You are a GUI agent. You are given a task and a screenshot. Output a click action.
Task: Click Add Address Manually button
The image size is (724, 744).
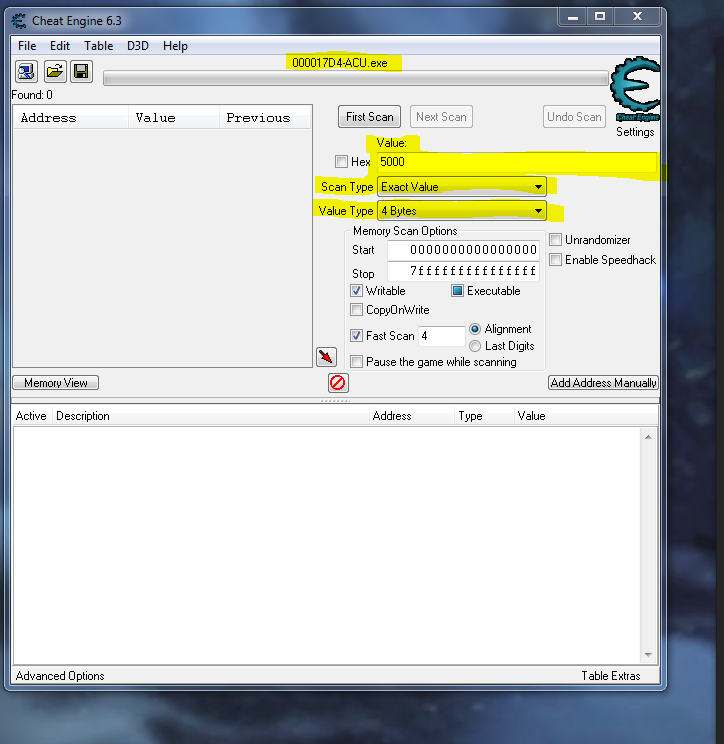point(603,383)
